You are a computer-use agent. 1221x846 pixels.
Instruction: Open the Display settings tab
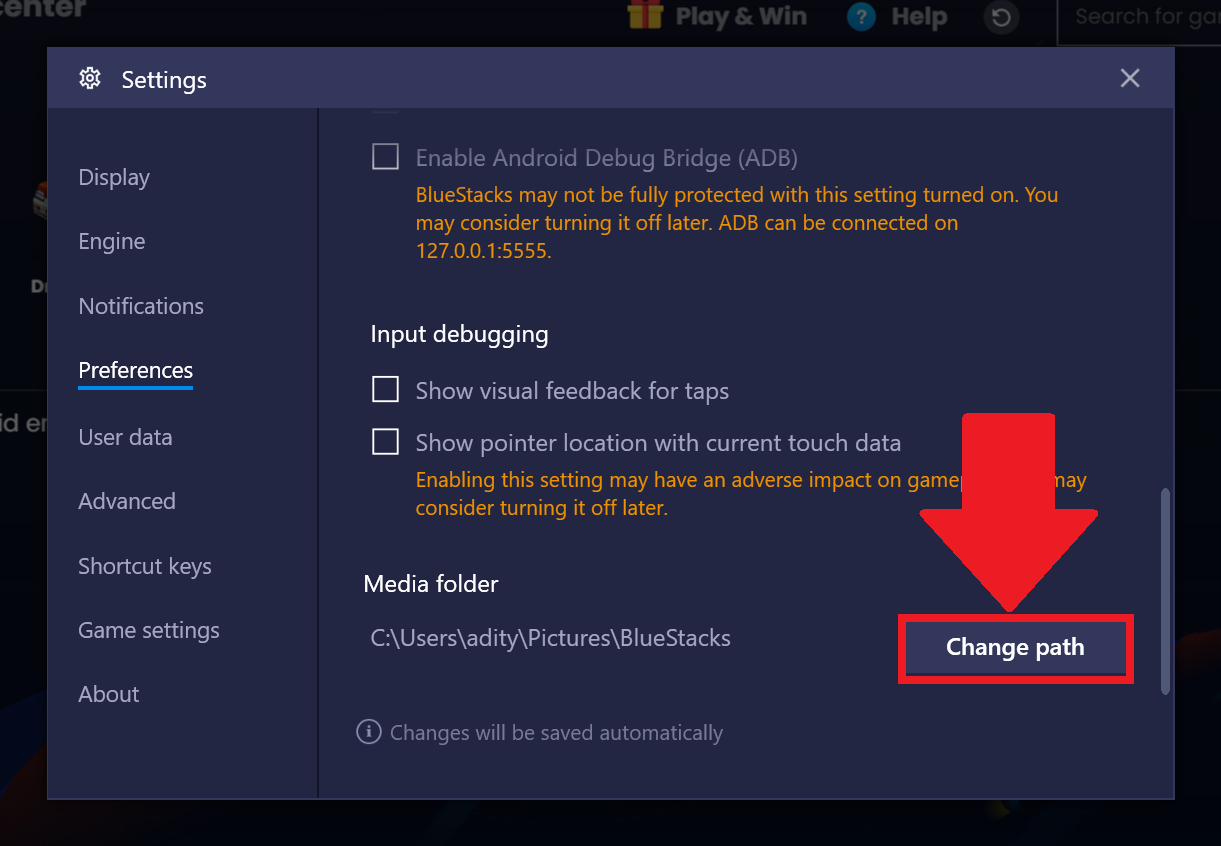tap(114, 177)
